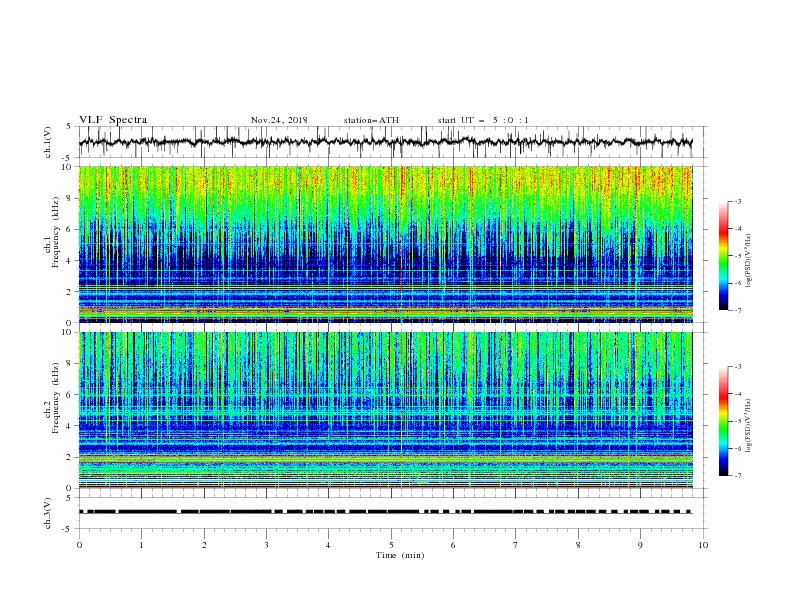Click the ch.1 "Frequency (kHz)" axis label
Image resolution: width=792 pixels, height=612 pixels.
(x=56, y=233)
